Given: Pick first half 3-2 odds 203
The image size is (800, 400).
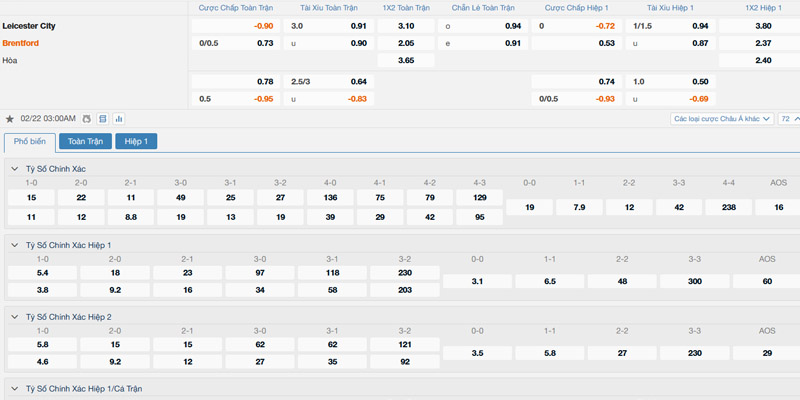Looking at the screenshot, I should pos(405,290).
